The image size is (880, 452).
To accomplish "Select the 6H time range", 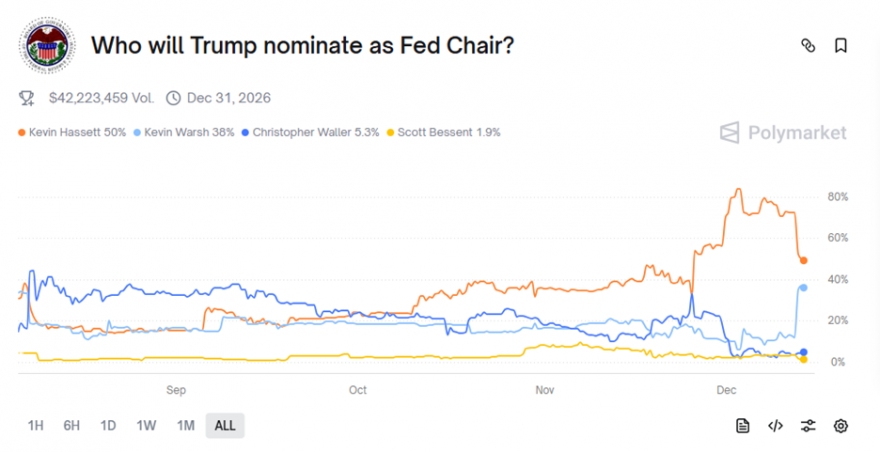I will pyautogui.click(x=72, y=426).
